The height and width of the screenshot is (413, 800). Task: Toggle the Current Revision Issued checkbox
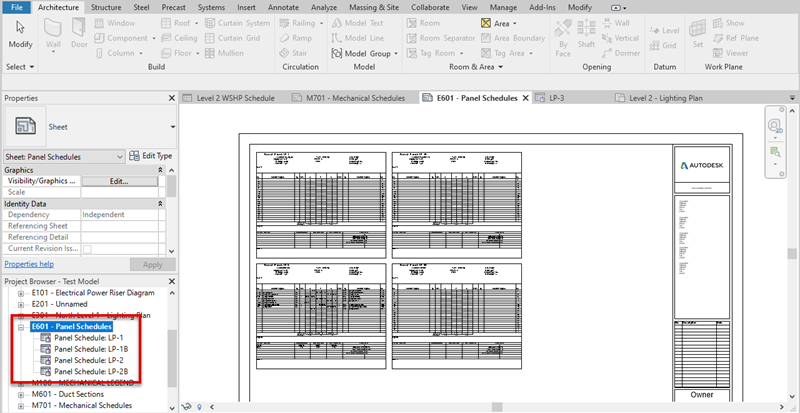[x=87, y=248]
